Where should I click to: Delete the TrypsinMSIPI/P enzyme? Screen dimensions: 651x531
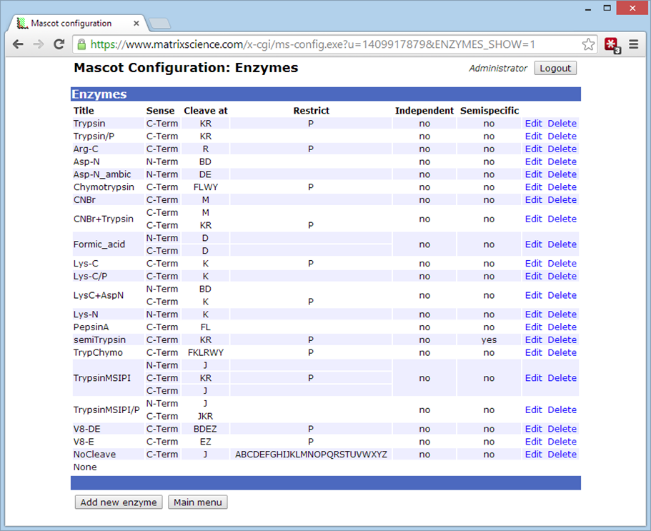[562, 410]
